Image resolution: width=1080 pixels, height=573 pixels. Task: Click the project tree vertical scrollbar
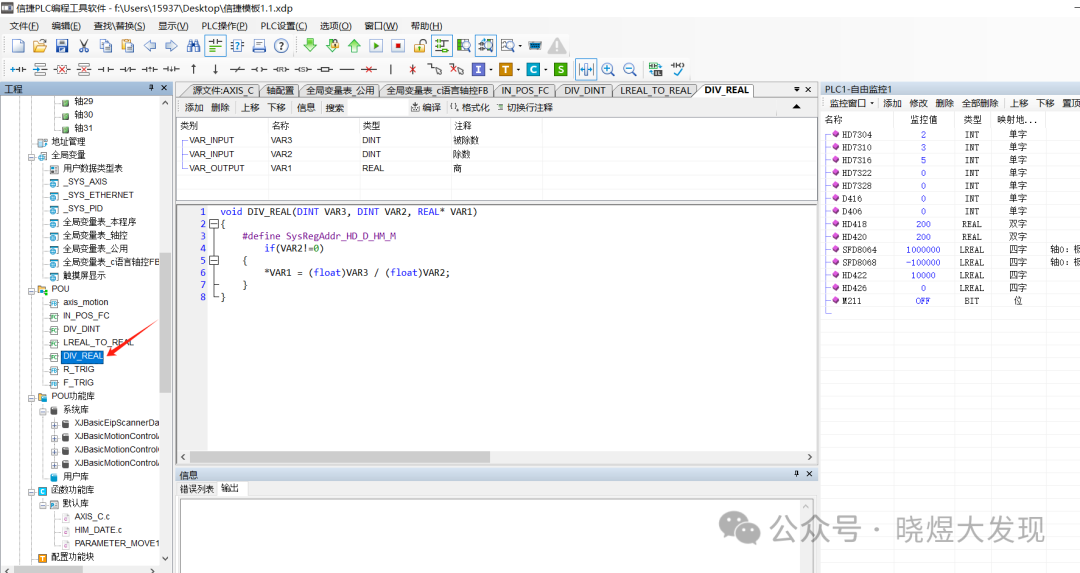point(165,322)
